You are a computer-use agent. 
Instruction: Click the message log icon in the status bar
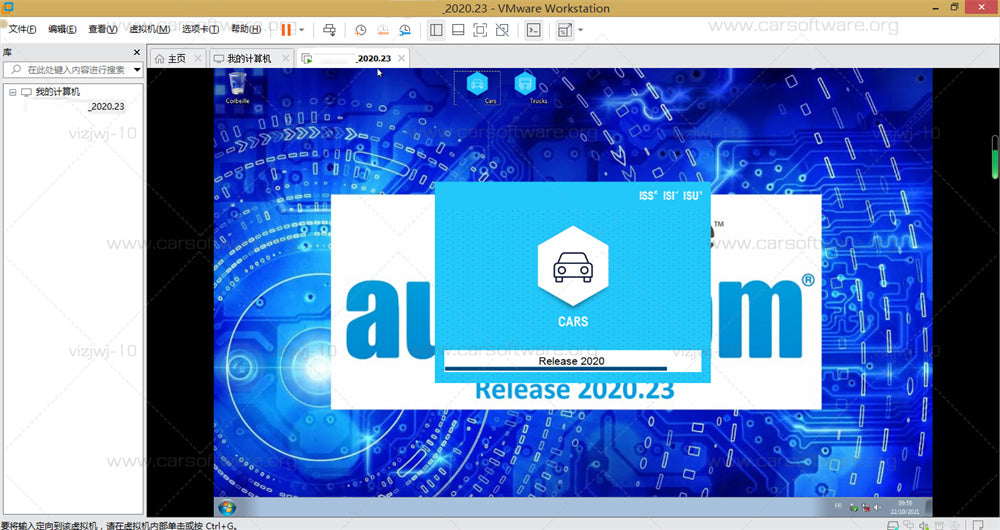click(x=978, y=526)
